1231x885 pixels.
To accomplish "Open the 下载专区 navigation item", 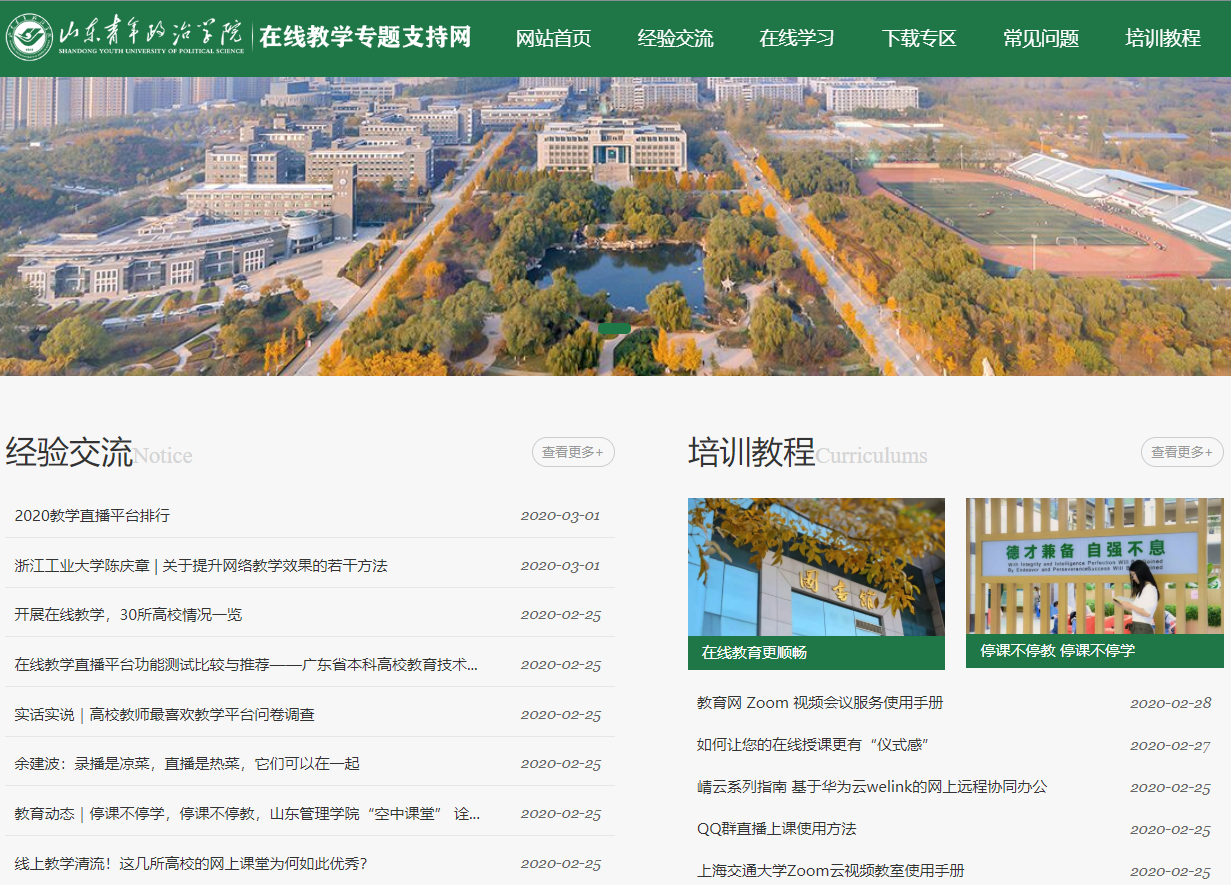I will (x=918, y=39).
